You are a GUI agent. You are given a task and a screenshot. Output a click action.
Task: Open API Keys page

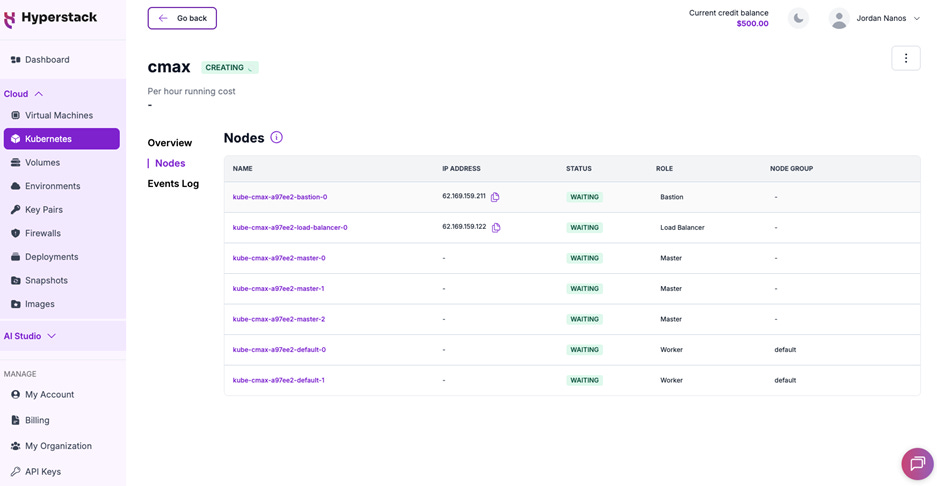(36, 472)
